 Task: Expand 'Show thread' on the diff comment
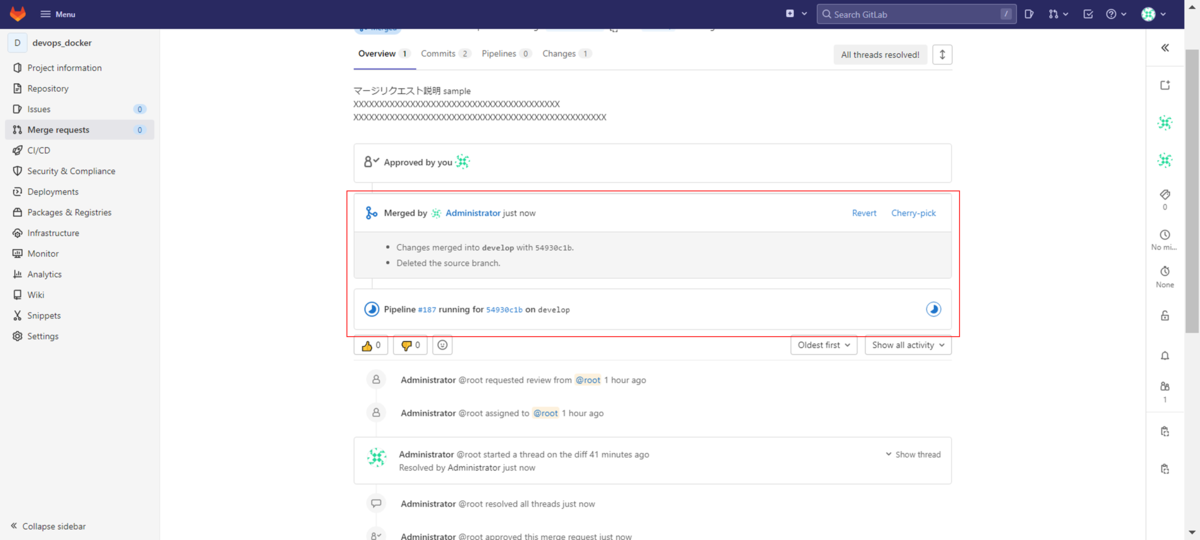tap(913, 455)
